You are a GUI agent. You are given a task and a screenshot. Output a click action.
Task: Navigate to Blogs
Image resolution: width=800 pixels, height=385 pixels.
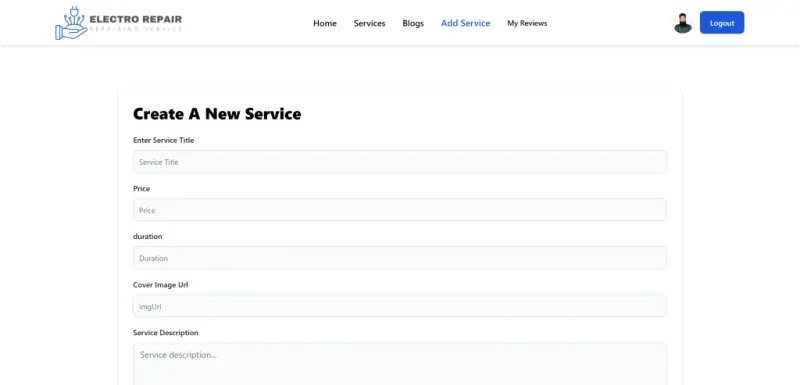413,23
